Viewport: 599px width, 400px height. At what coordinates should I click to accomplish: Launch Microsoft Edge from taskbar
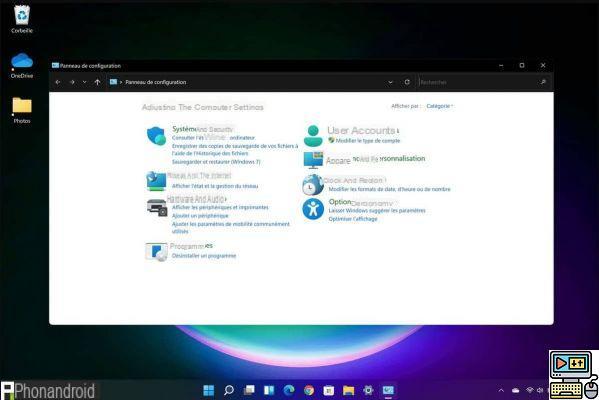click(x=289, y=390)
